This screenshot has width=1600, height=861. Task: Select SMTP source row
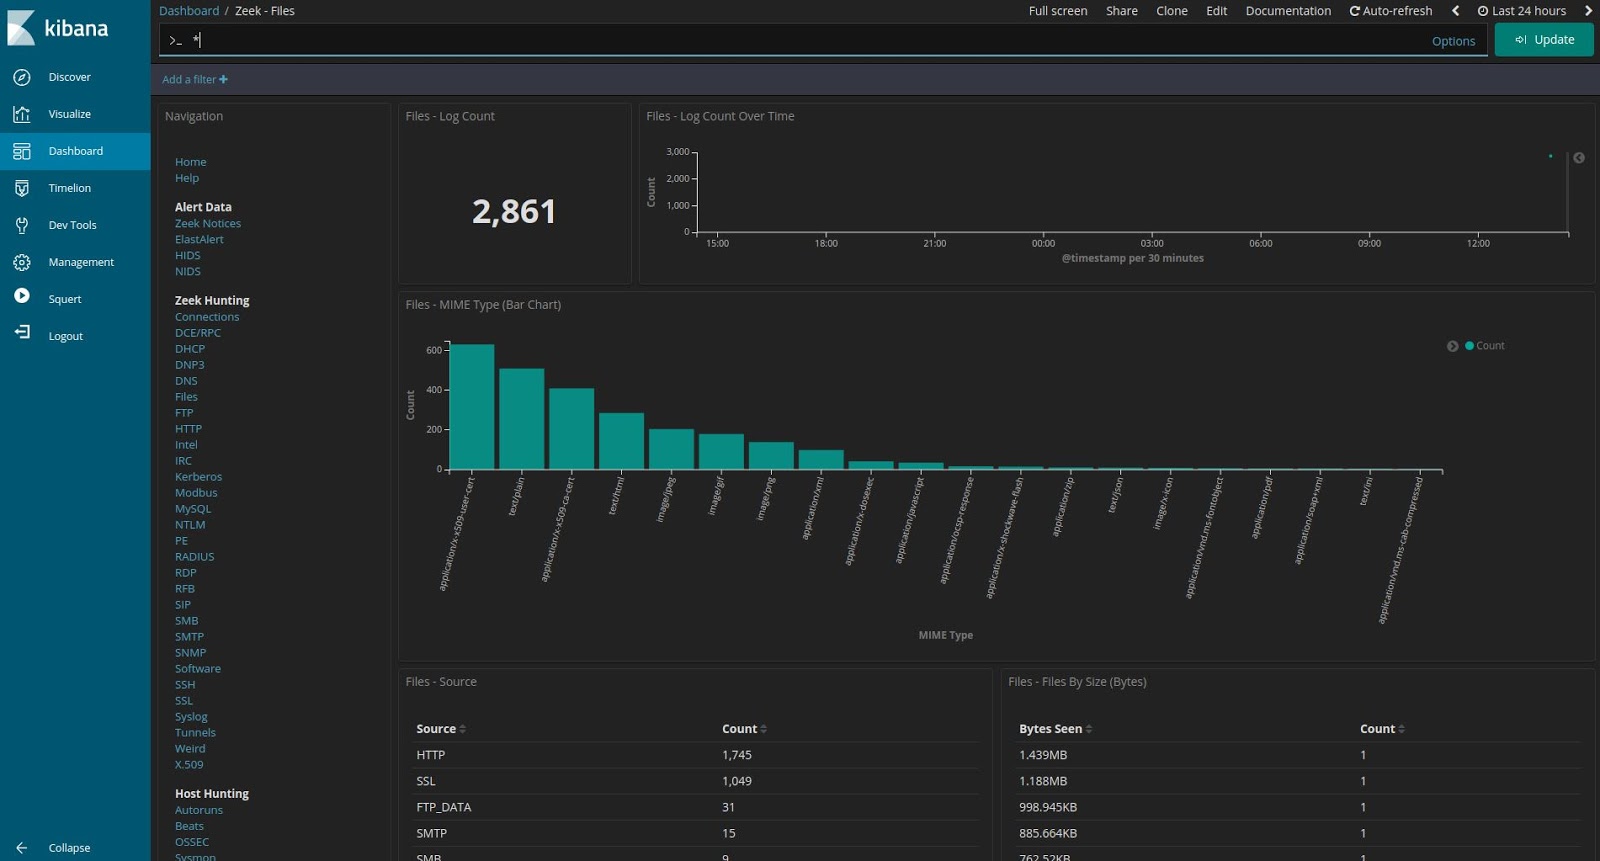697,833
